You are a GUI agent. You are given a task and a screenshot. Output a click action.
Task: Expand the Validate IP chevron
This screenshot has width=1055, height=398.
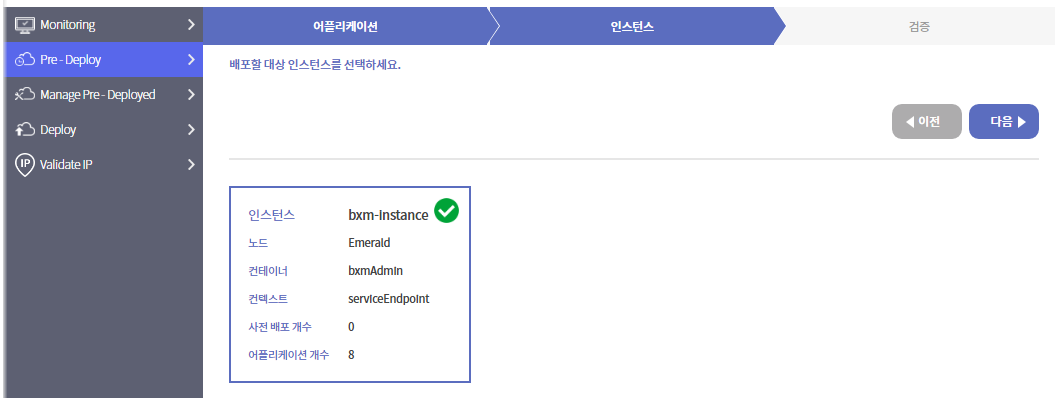(x=191, y=165)
